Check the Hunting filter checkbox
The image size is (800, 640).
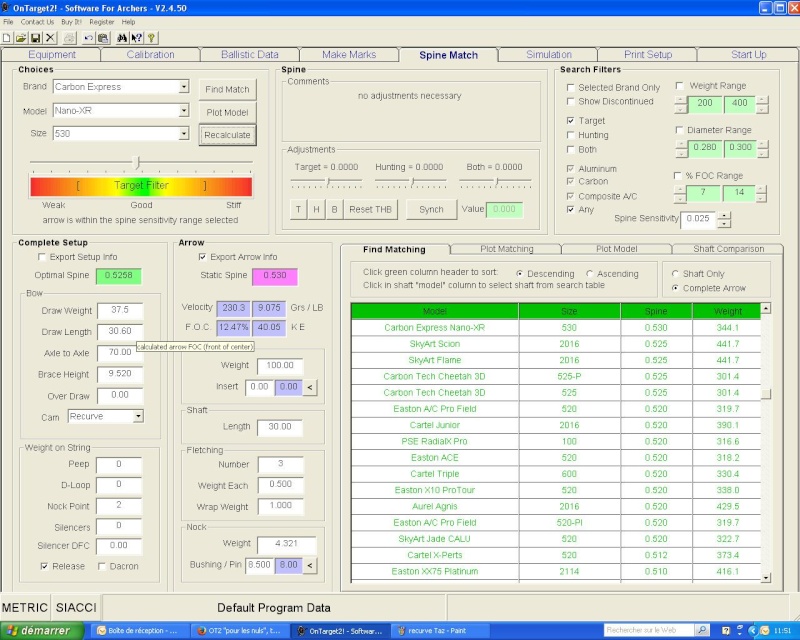(570, 135)
